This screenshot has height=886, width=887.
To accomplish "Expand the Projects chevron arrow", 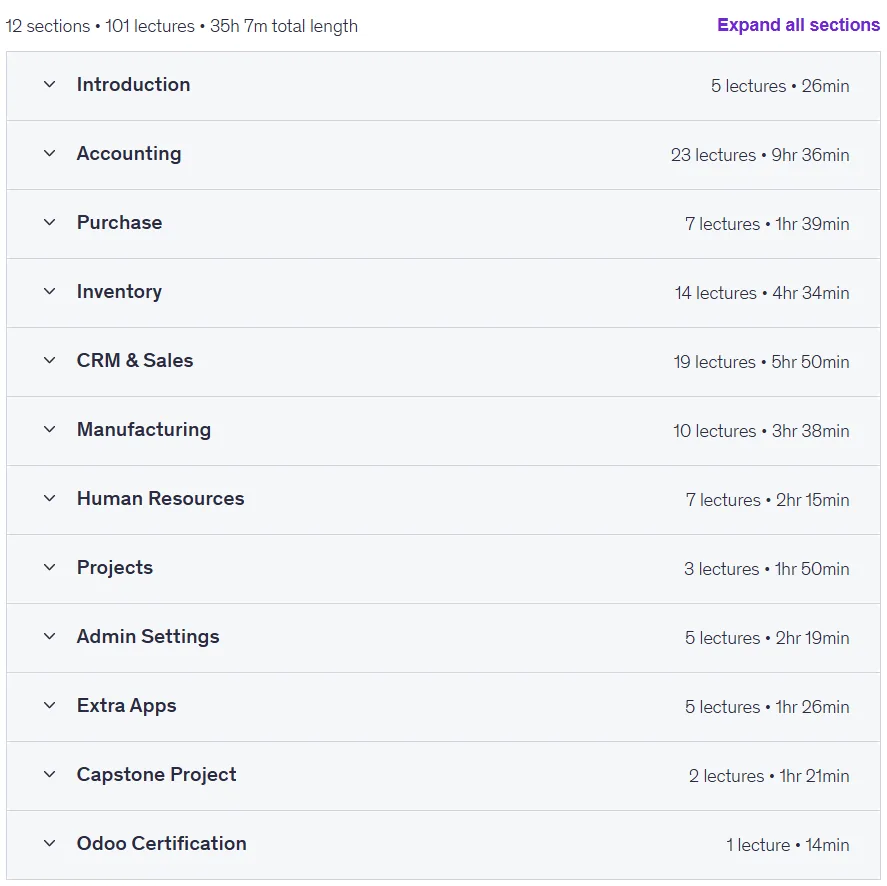I will coord(50,568).
